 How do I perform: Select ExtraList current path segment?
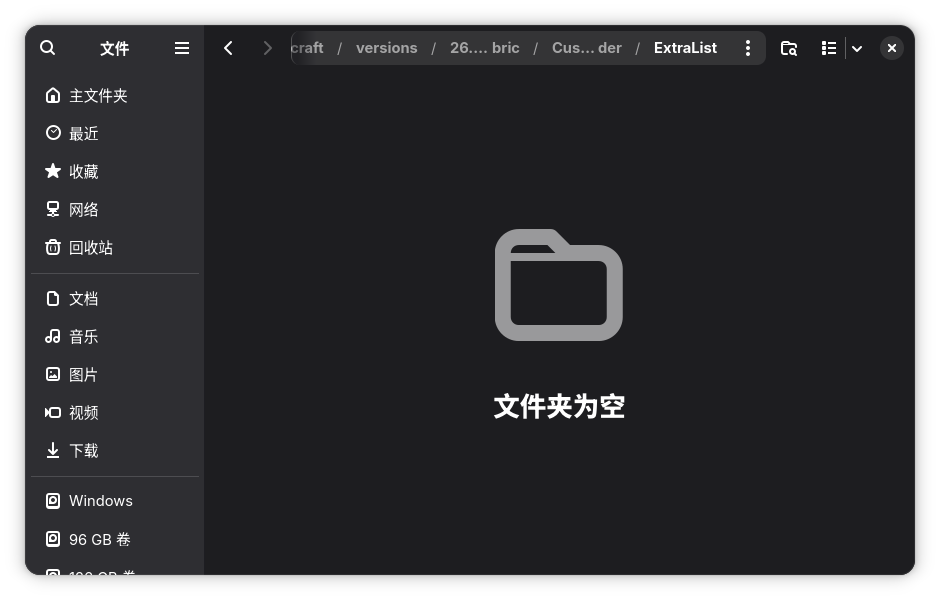(685, 48)
